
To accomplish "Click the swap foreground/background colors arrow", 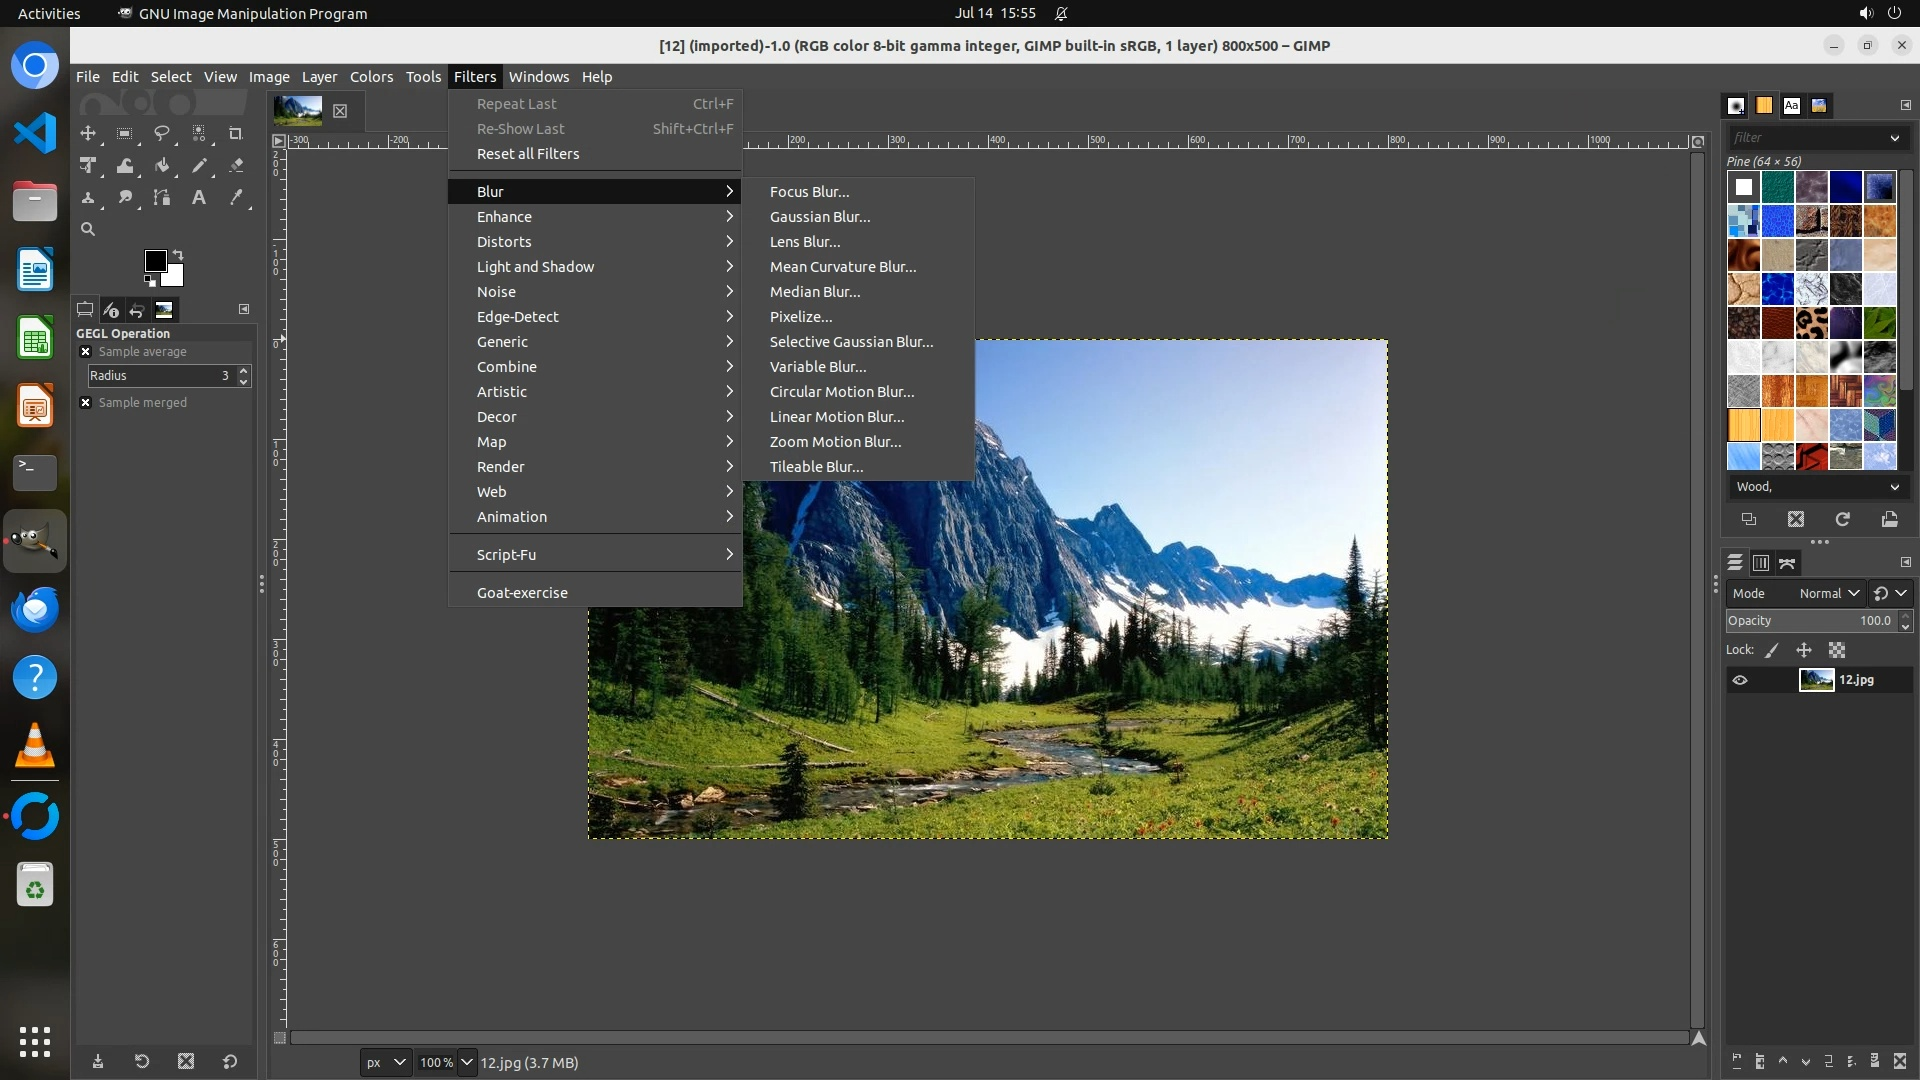I will pyautogui.click(x=178, y=254).
